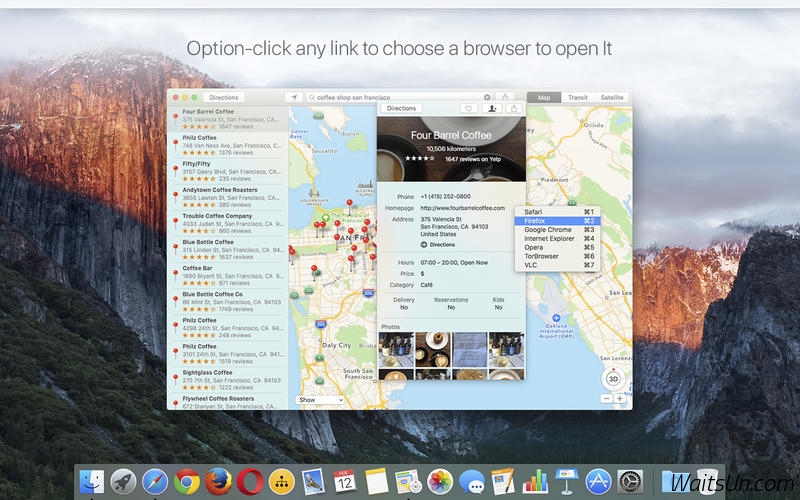Open Google Chrome from the Dock
Viewport: 800px width, 500px height.
[x=187, y=482]
